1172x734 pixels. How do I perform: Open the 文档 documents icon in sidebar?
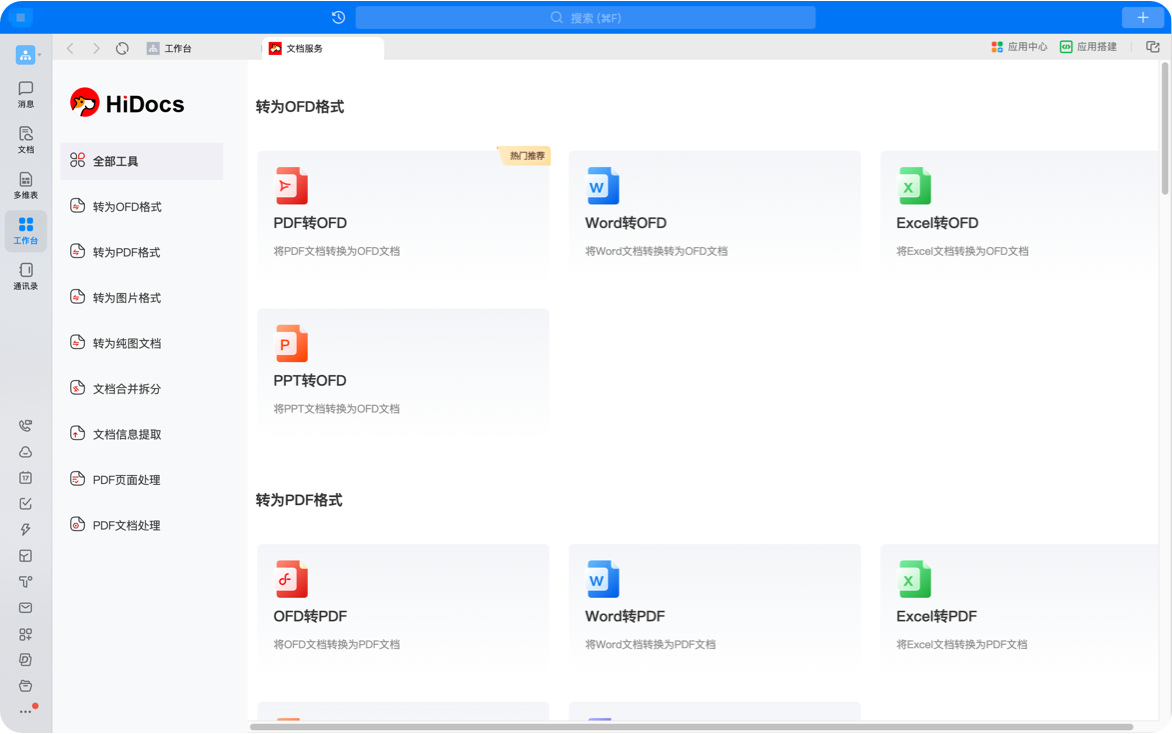pos(25,140)
